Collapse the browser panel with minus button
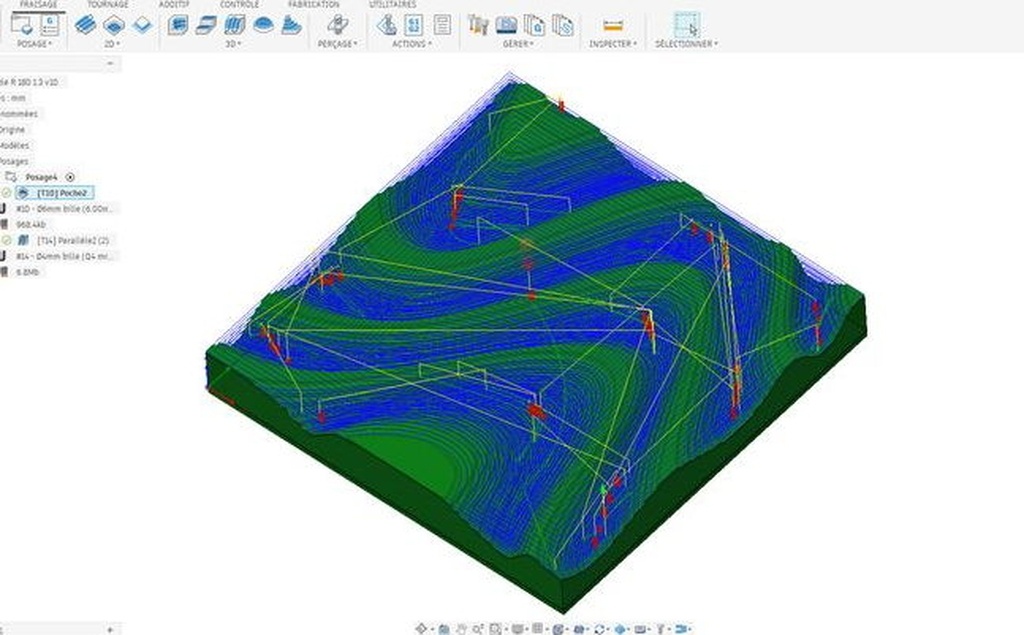 pyautogui.click(x=110, y=64)
